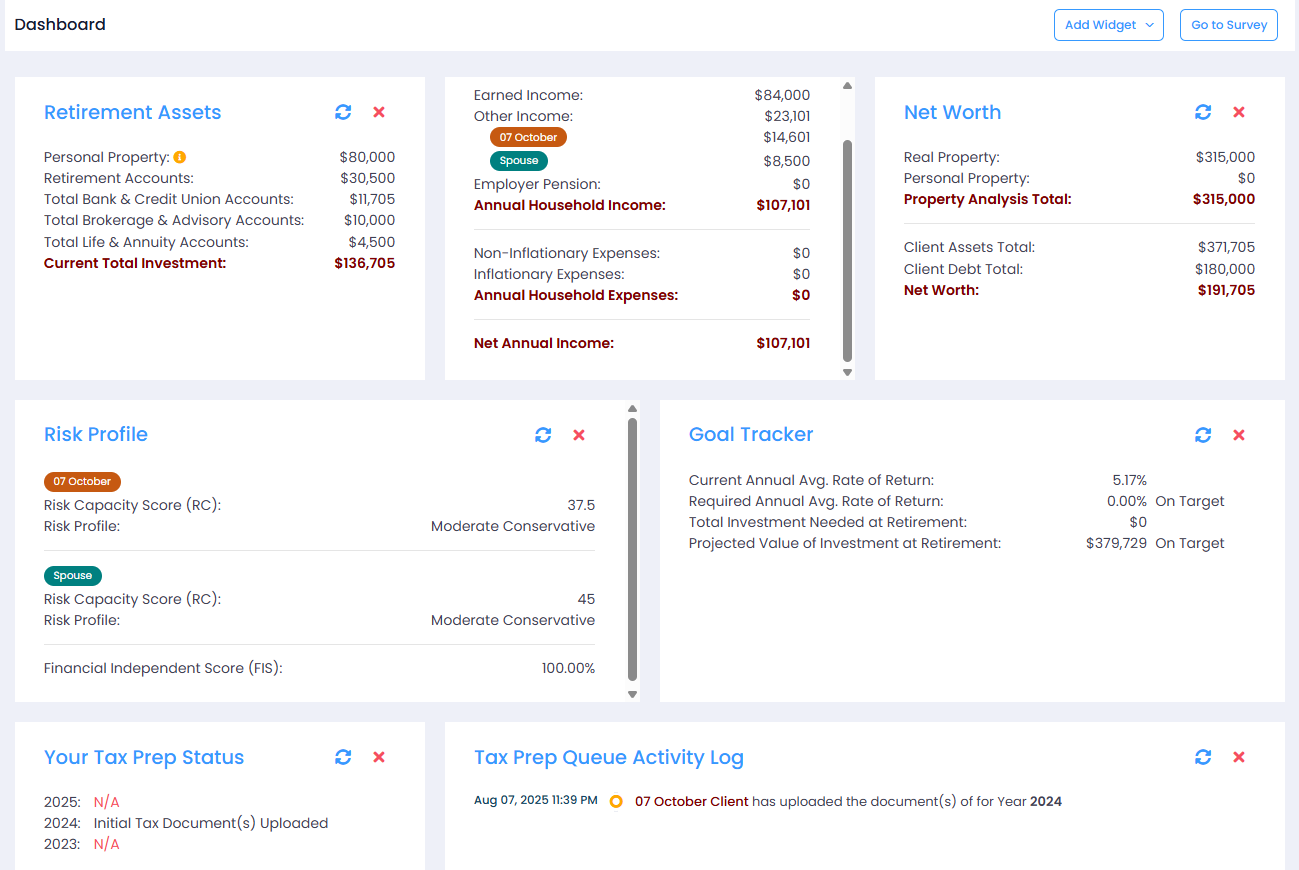This screenshot has width=1299, height=870.
Task: Select the Spouse badge in Risk Profile
Action: [72, 575]
